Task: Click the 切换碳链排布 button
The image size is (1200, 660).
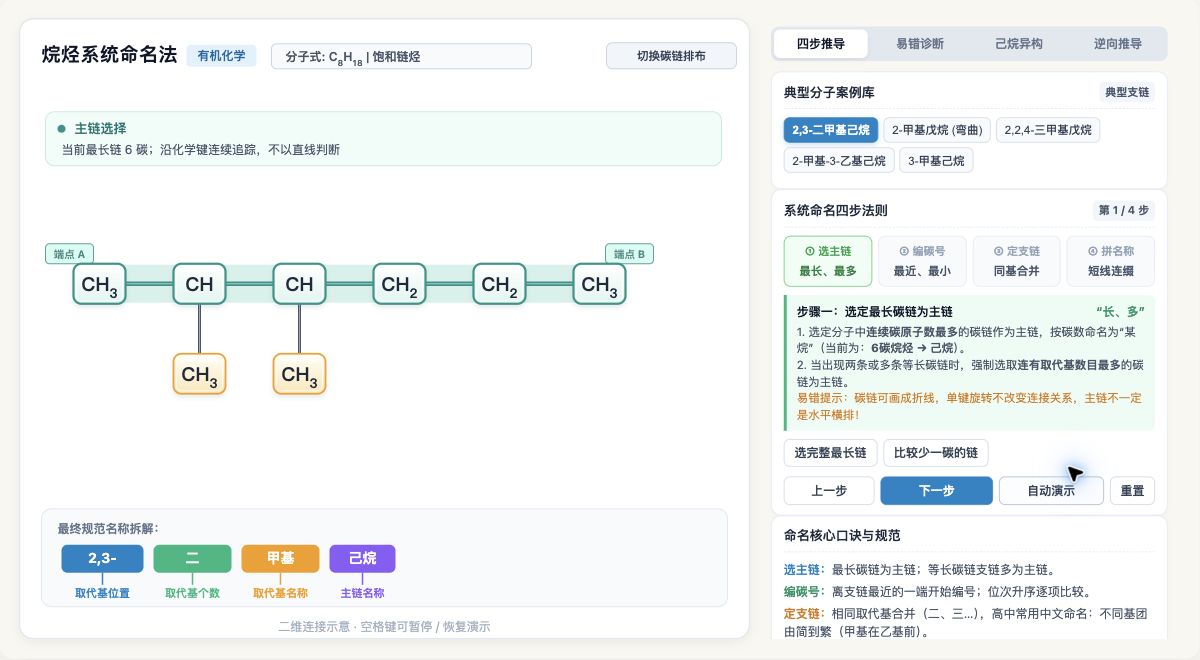Action: 671,56
